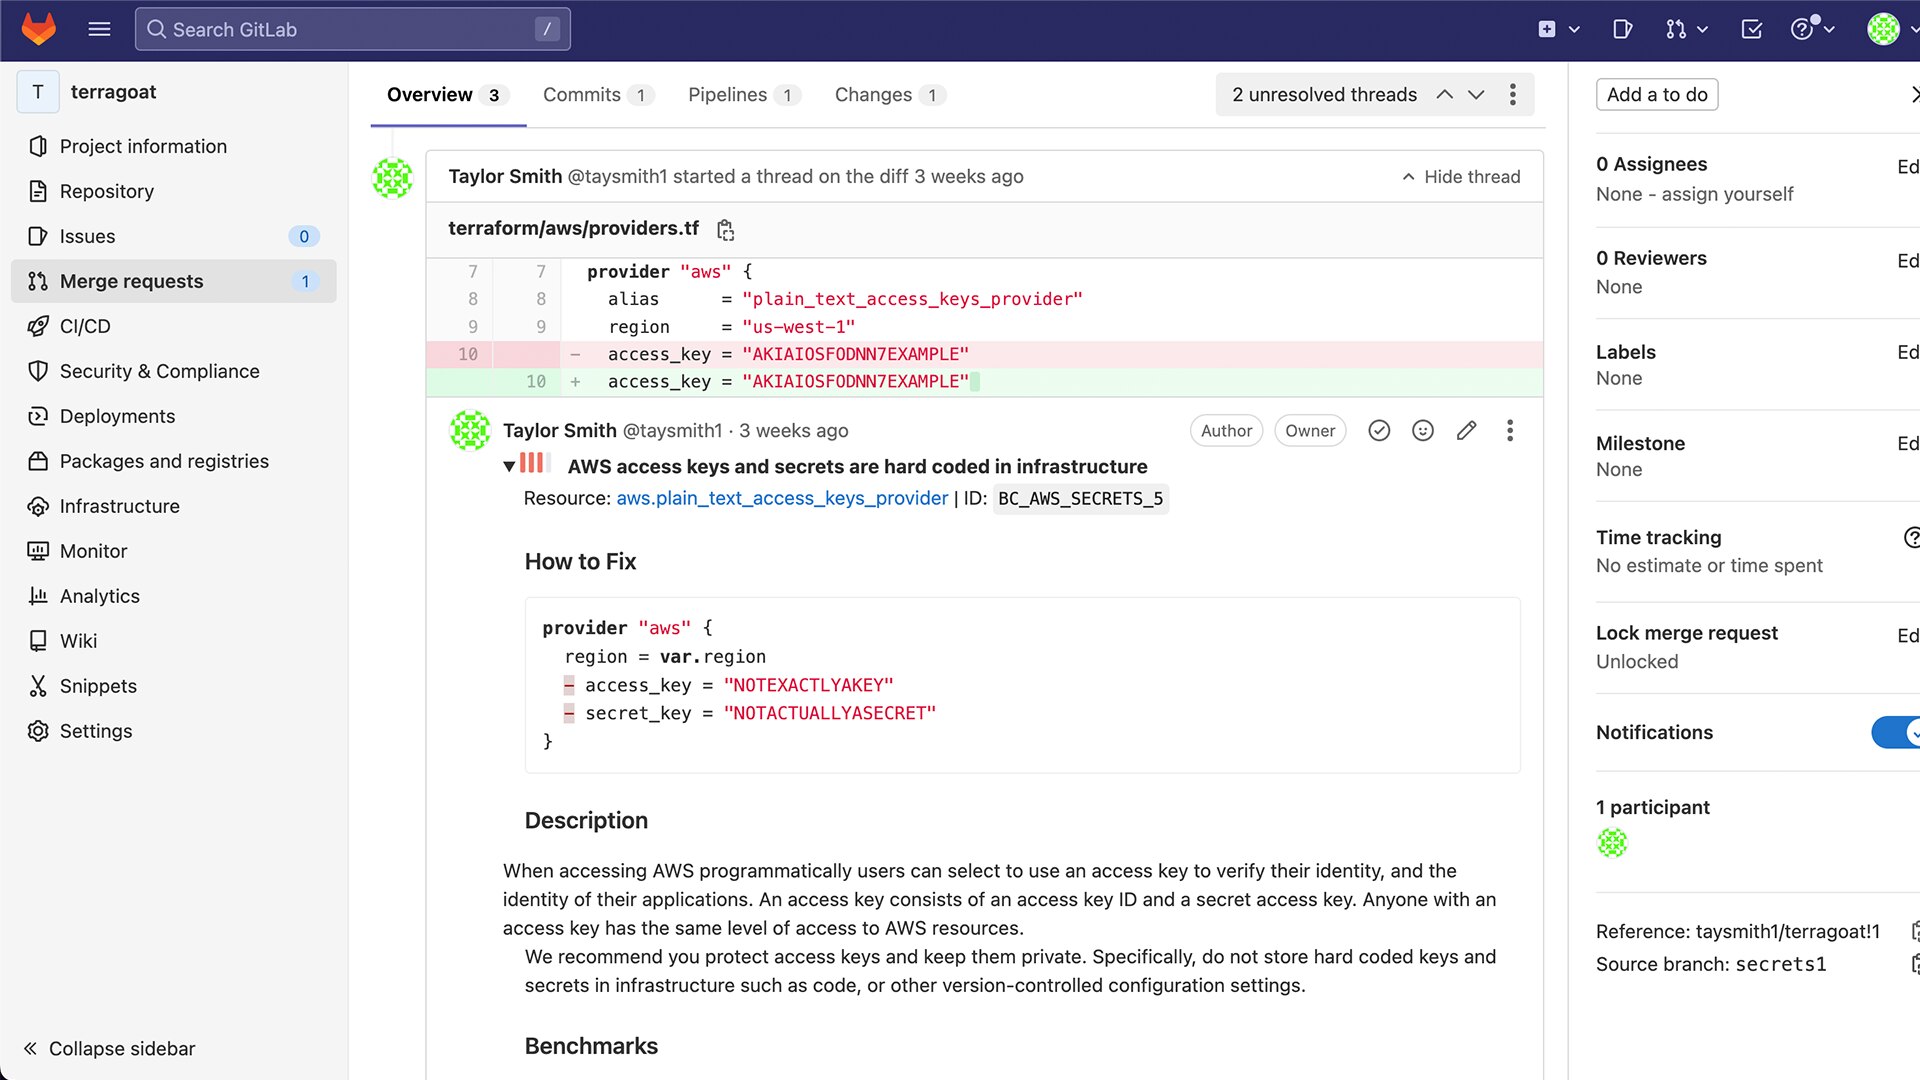
Task: Open the aws.plain_text_access_keys_provider resource link
Action: click(x=782, y=498)
